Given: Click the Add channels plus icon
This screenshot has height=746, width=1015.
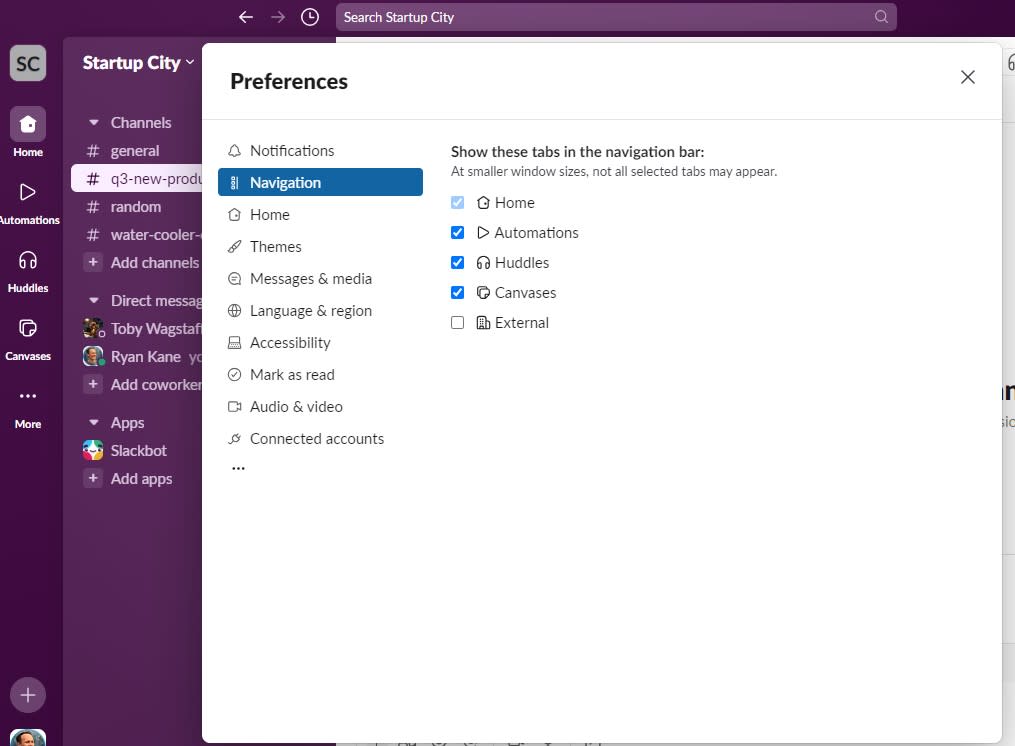Looking at the screenshot, I should (x=93, y=262).
